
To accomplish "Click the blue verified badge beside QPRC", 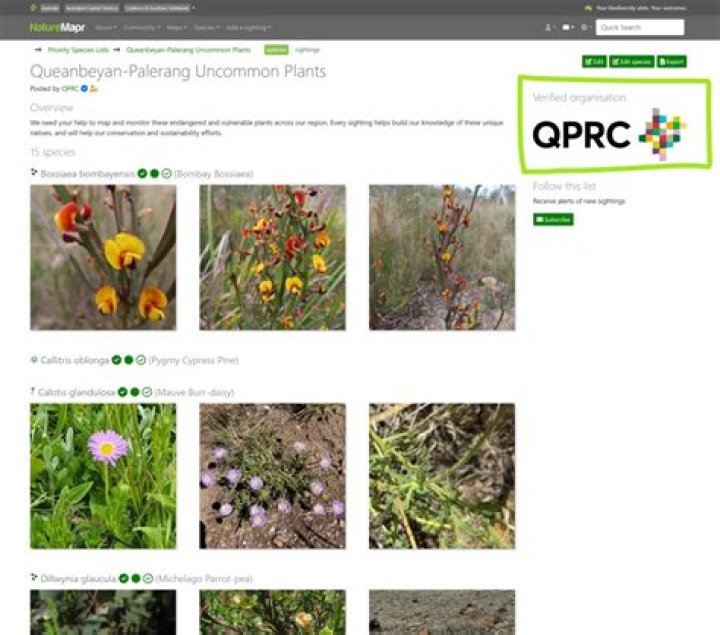I will coord(84,89).
